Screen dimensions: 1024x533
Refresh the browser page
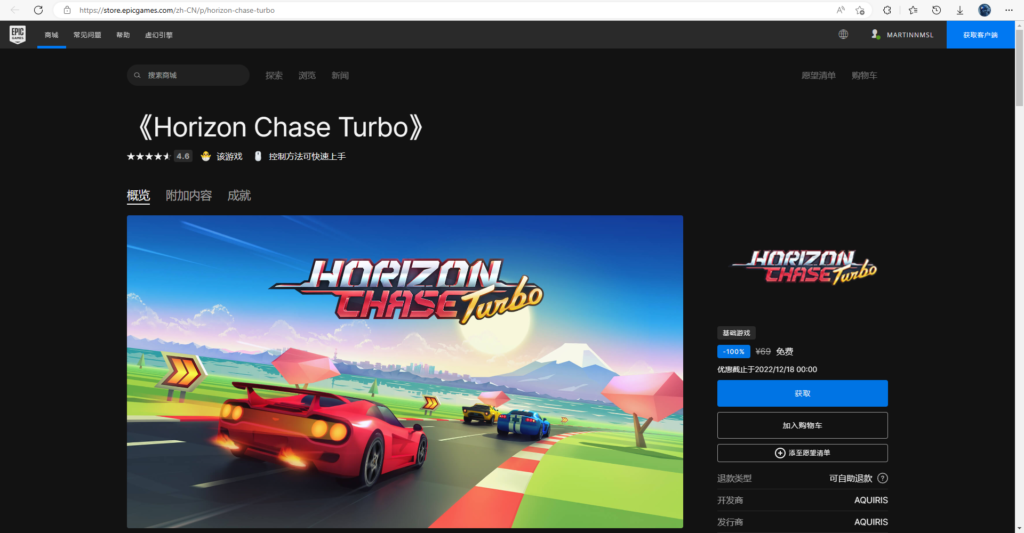click(39, 10)
